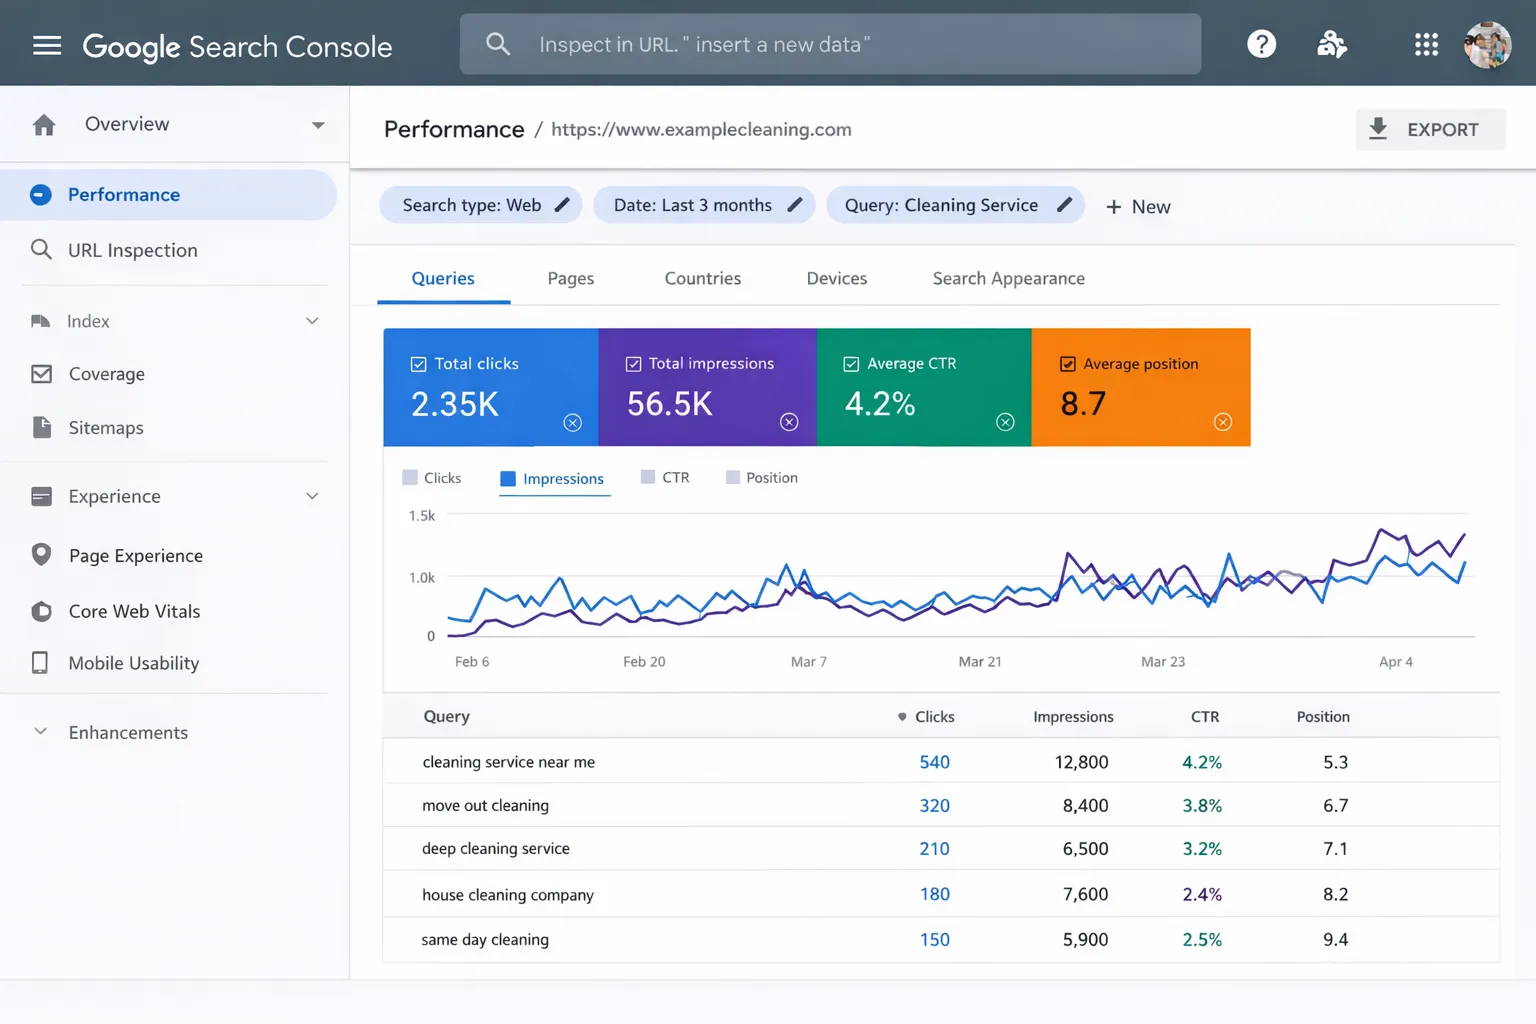1536x1024 pixels.
Task: Click the search magnifier in the URL inspect bar
Action: [x=497, y=44]
